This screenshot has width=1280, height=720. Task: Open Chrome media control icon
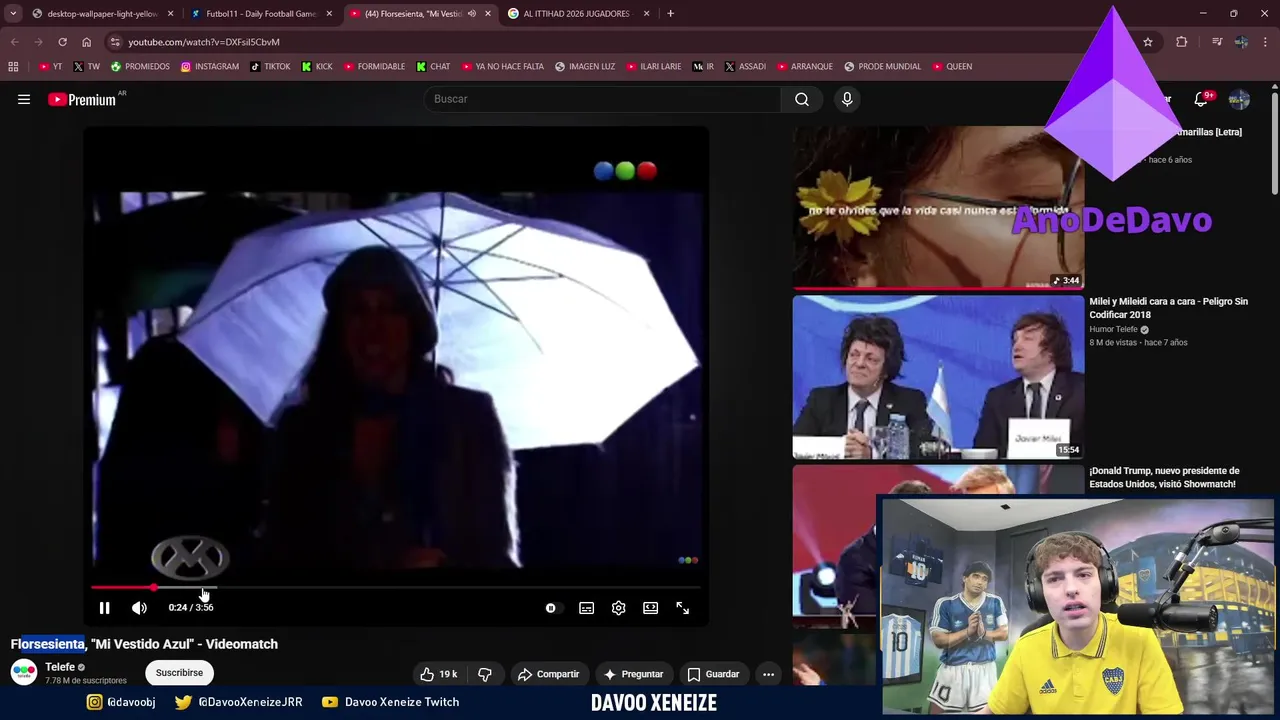[x=1216, y=42]
